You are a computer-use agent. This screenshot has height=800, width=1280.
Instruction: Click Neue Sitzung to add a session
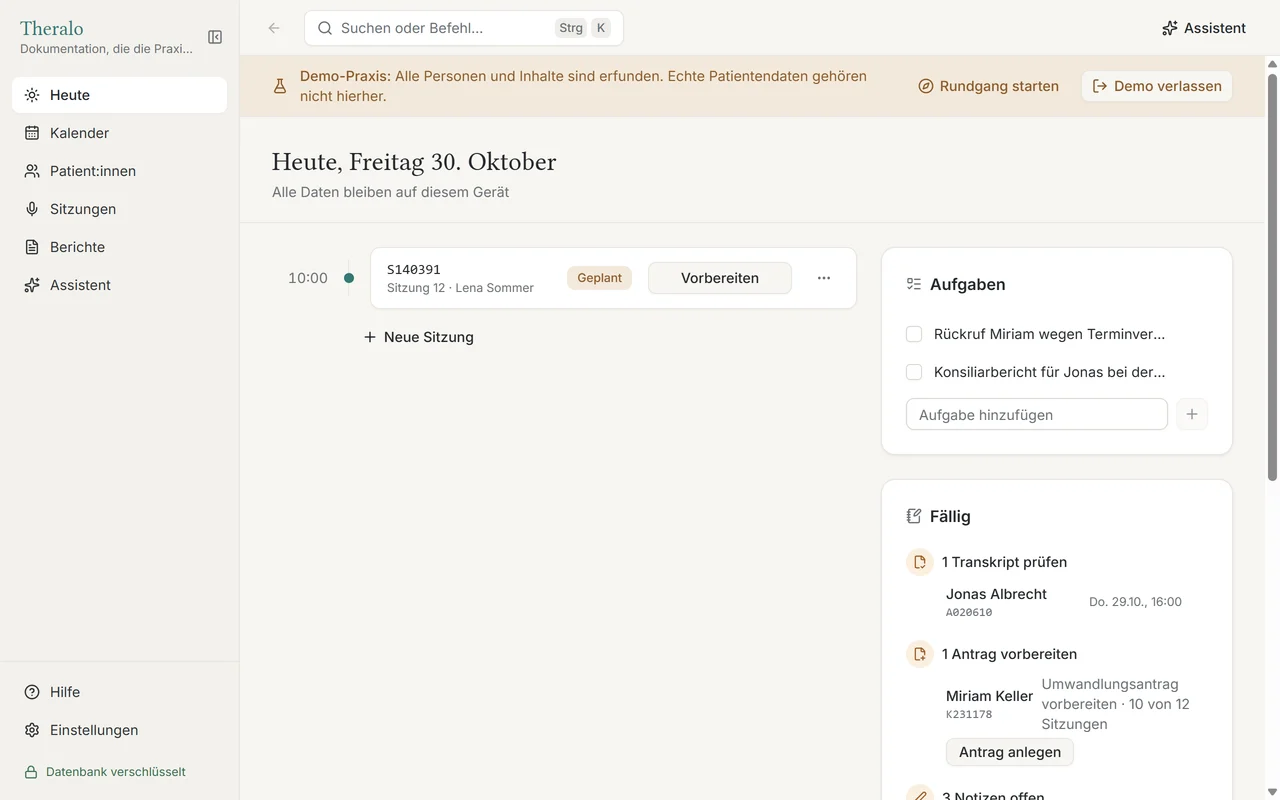click(x=418, y=337)
